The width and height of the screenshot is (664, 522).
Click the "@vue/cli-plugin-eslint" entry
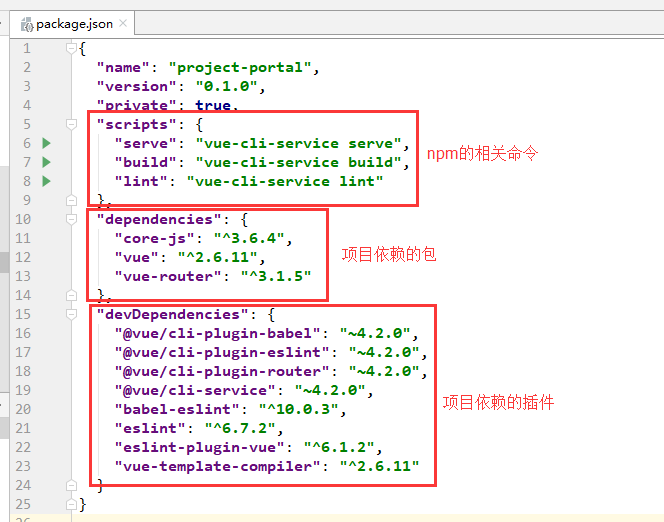pyautogui.click(x=222, y=352)
